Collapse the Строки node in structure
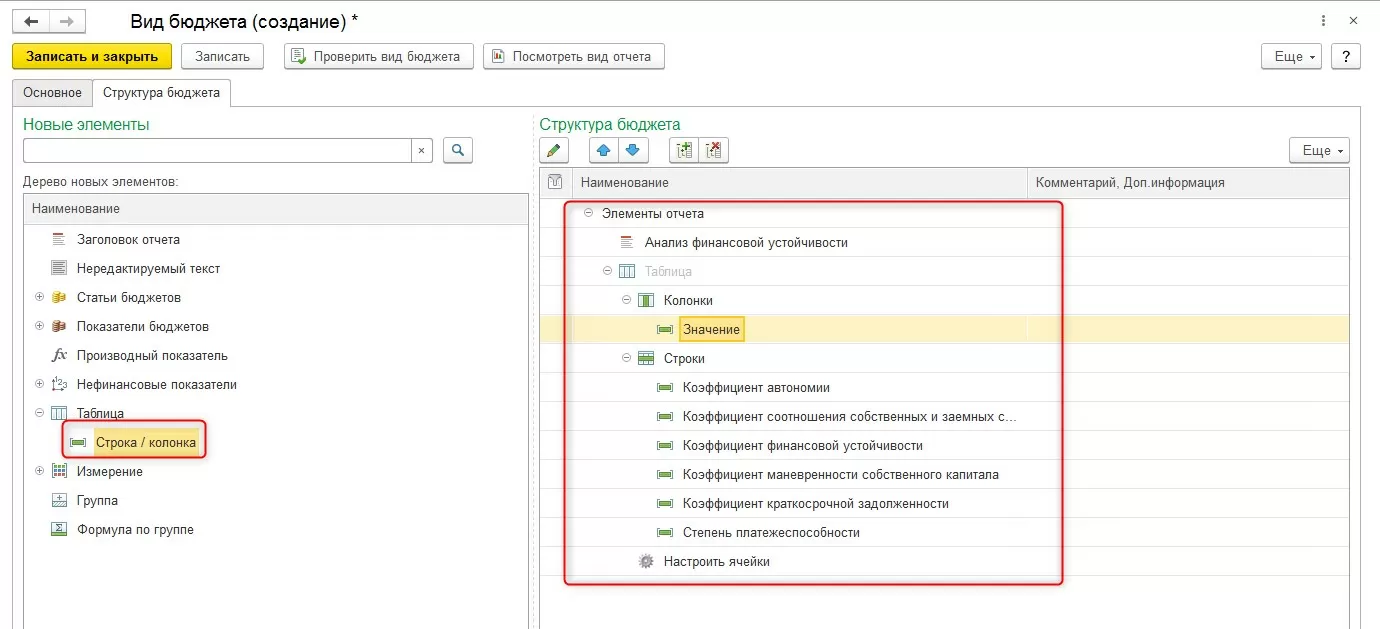This screenshot has height=629, width=1380. (x=626, y=358)
